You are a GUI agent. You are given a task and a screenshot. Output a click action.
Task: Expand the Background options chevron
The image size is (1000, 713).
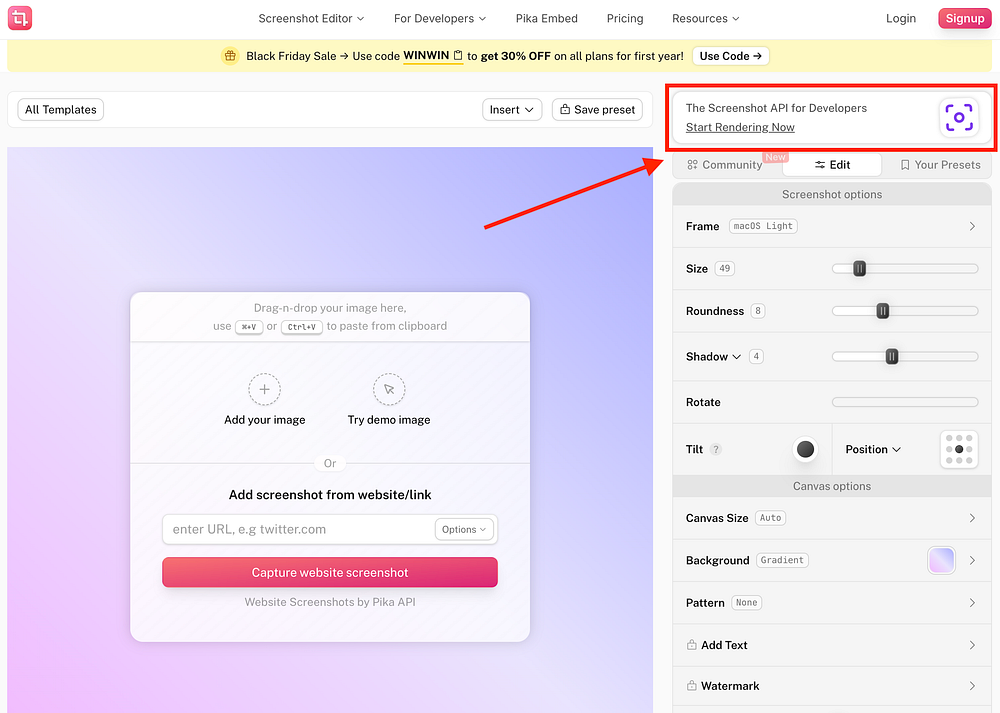(972, 561)
